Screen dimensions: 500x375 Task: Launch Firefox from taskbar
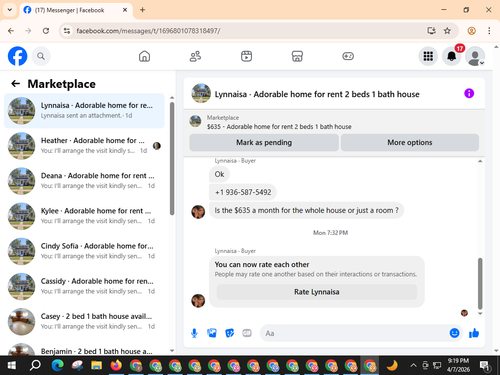[x=116, y=366]
